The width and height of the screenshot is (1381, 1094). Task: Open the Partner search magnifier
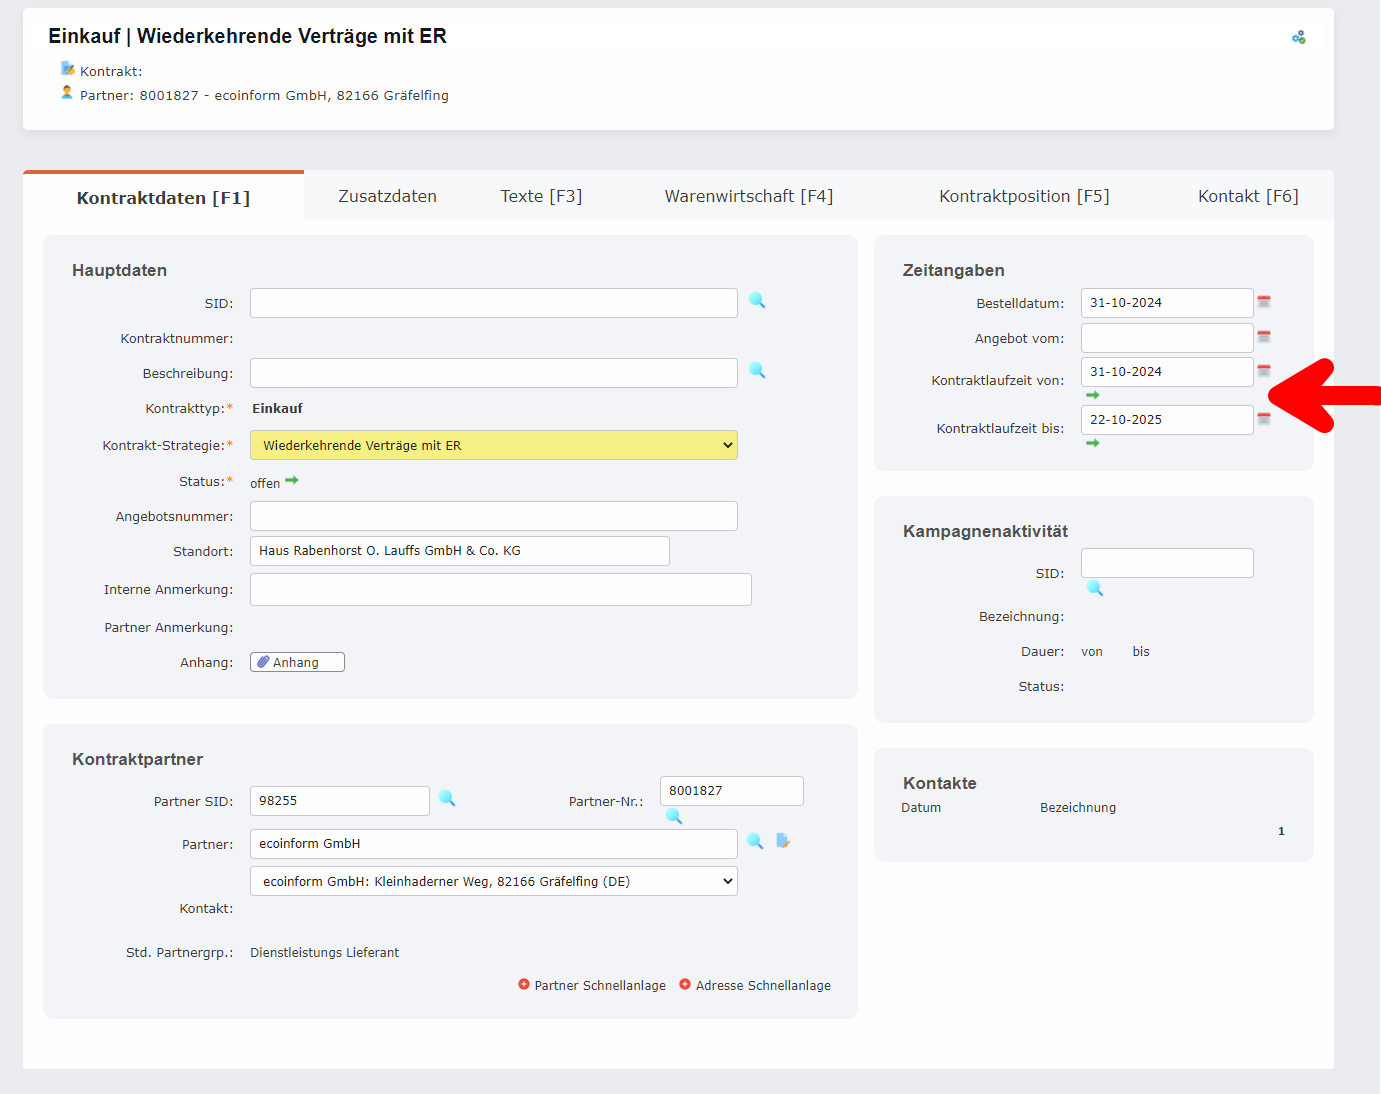[755, 841]
